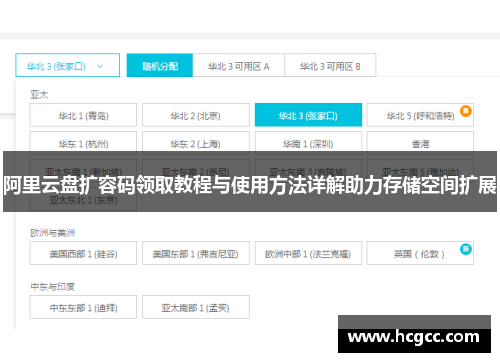Screen dimensions: 500x362
Task: Select the 随机分配 zone option
Action: 160,65
